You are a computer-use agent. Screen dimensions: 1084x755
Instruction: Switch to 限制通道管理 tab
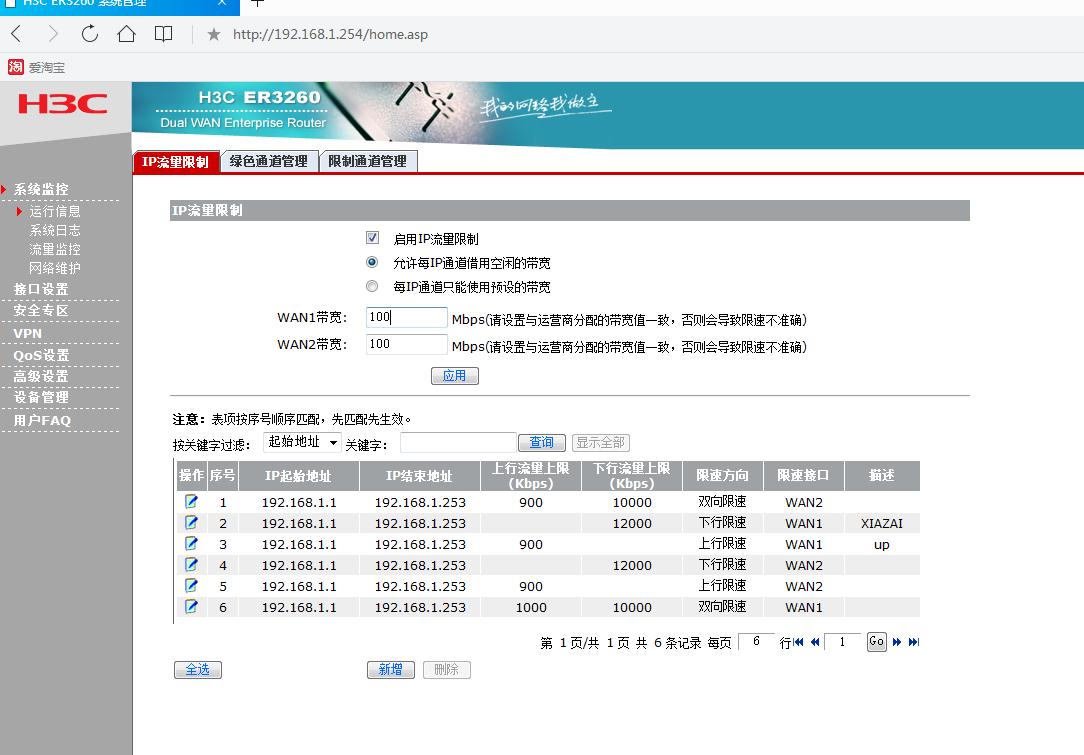pyautogui.click(x=368, y=161)
